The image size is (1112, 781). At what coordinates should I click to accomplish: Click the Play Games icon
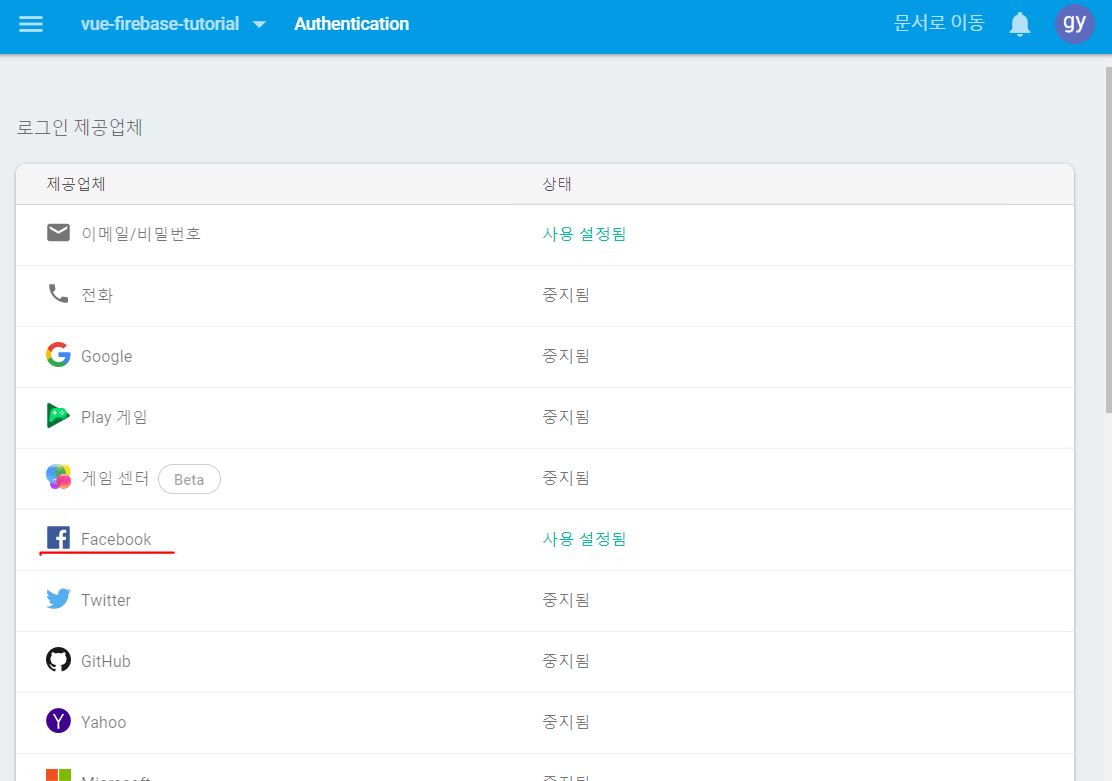tap(58, 416)
